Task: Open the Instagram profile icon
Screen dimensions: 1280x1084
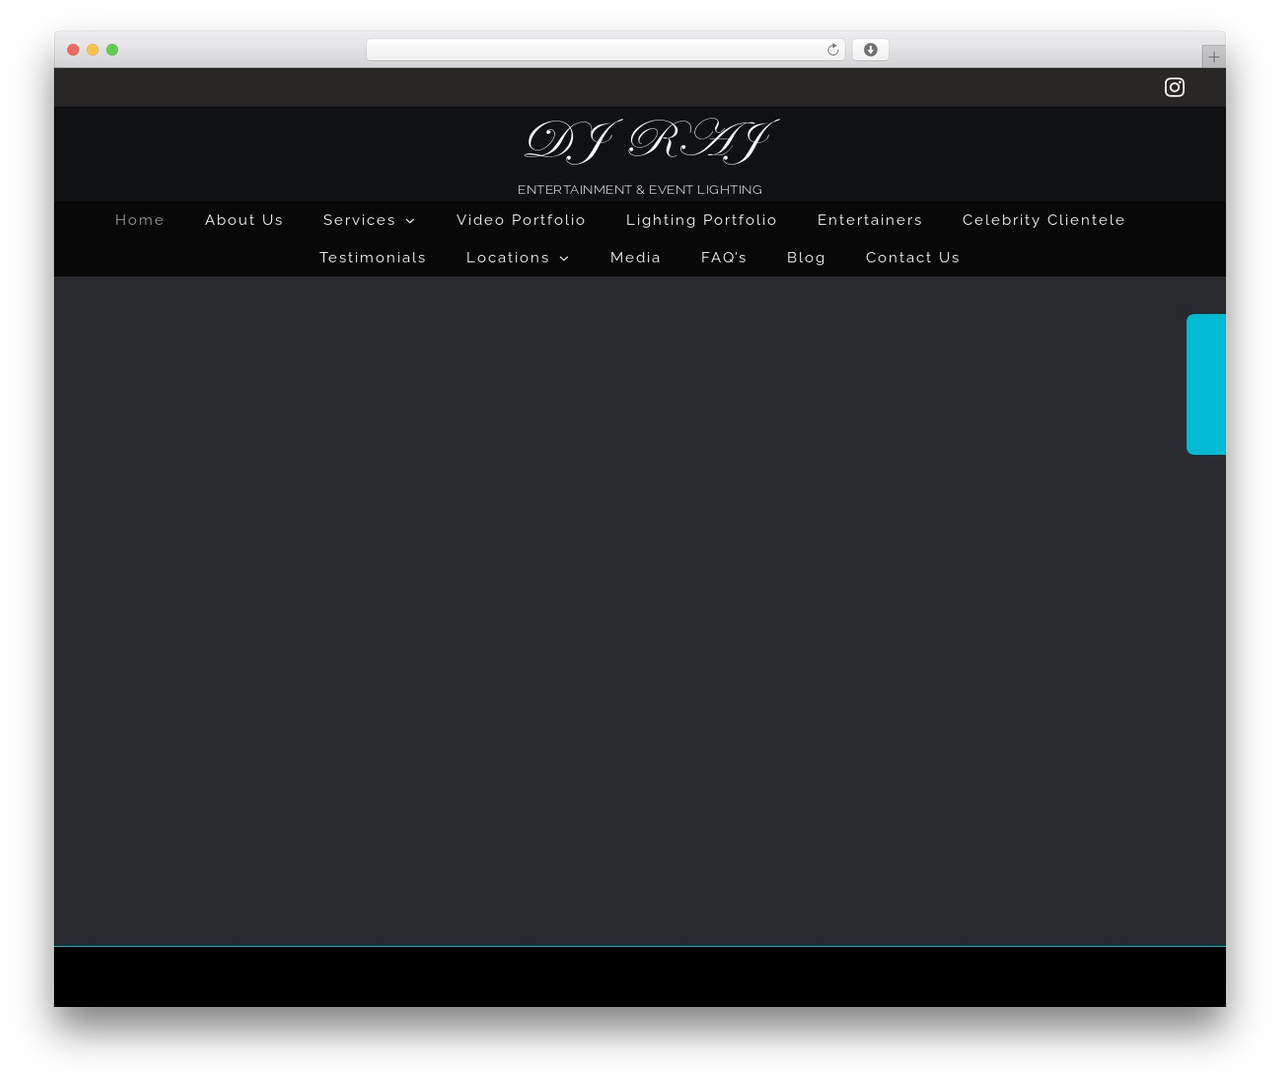Action: point(1175,87)
